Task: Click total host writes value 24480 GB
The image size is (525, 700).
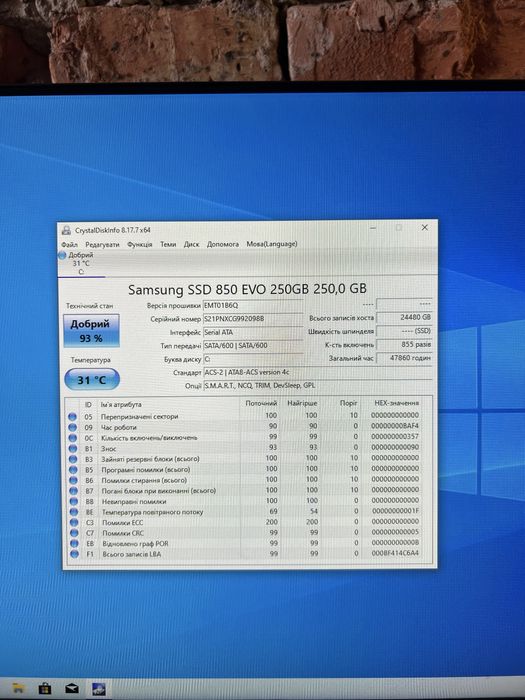Action: pyautogui.click(x=404, y=317)
